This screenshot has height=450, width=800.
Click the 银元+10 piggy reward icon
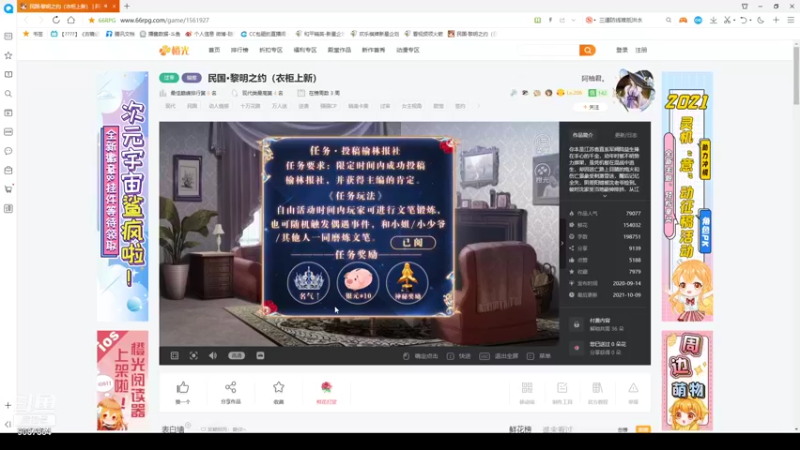coord(358,283)
